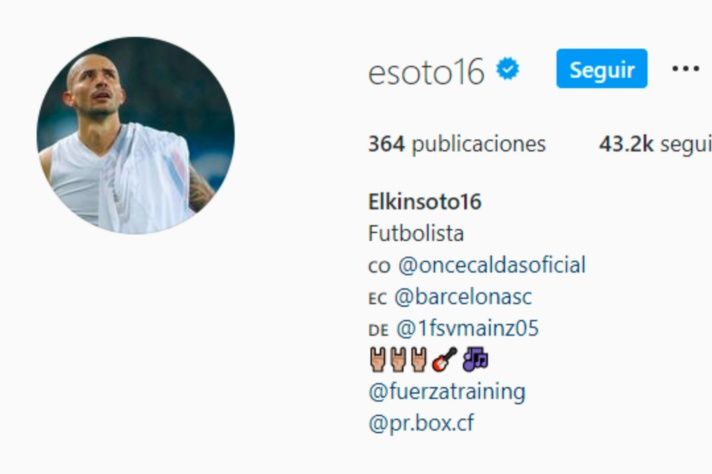Open the @barcelonasc profile link
This screenshot has height=474, width=712.
point(463,296)
